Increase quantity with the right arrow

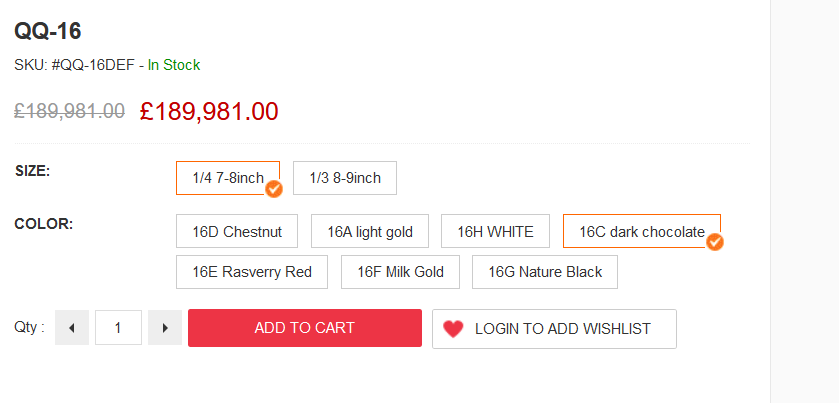(x=165, y=328)
